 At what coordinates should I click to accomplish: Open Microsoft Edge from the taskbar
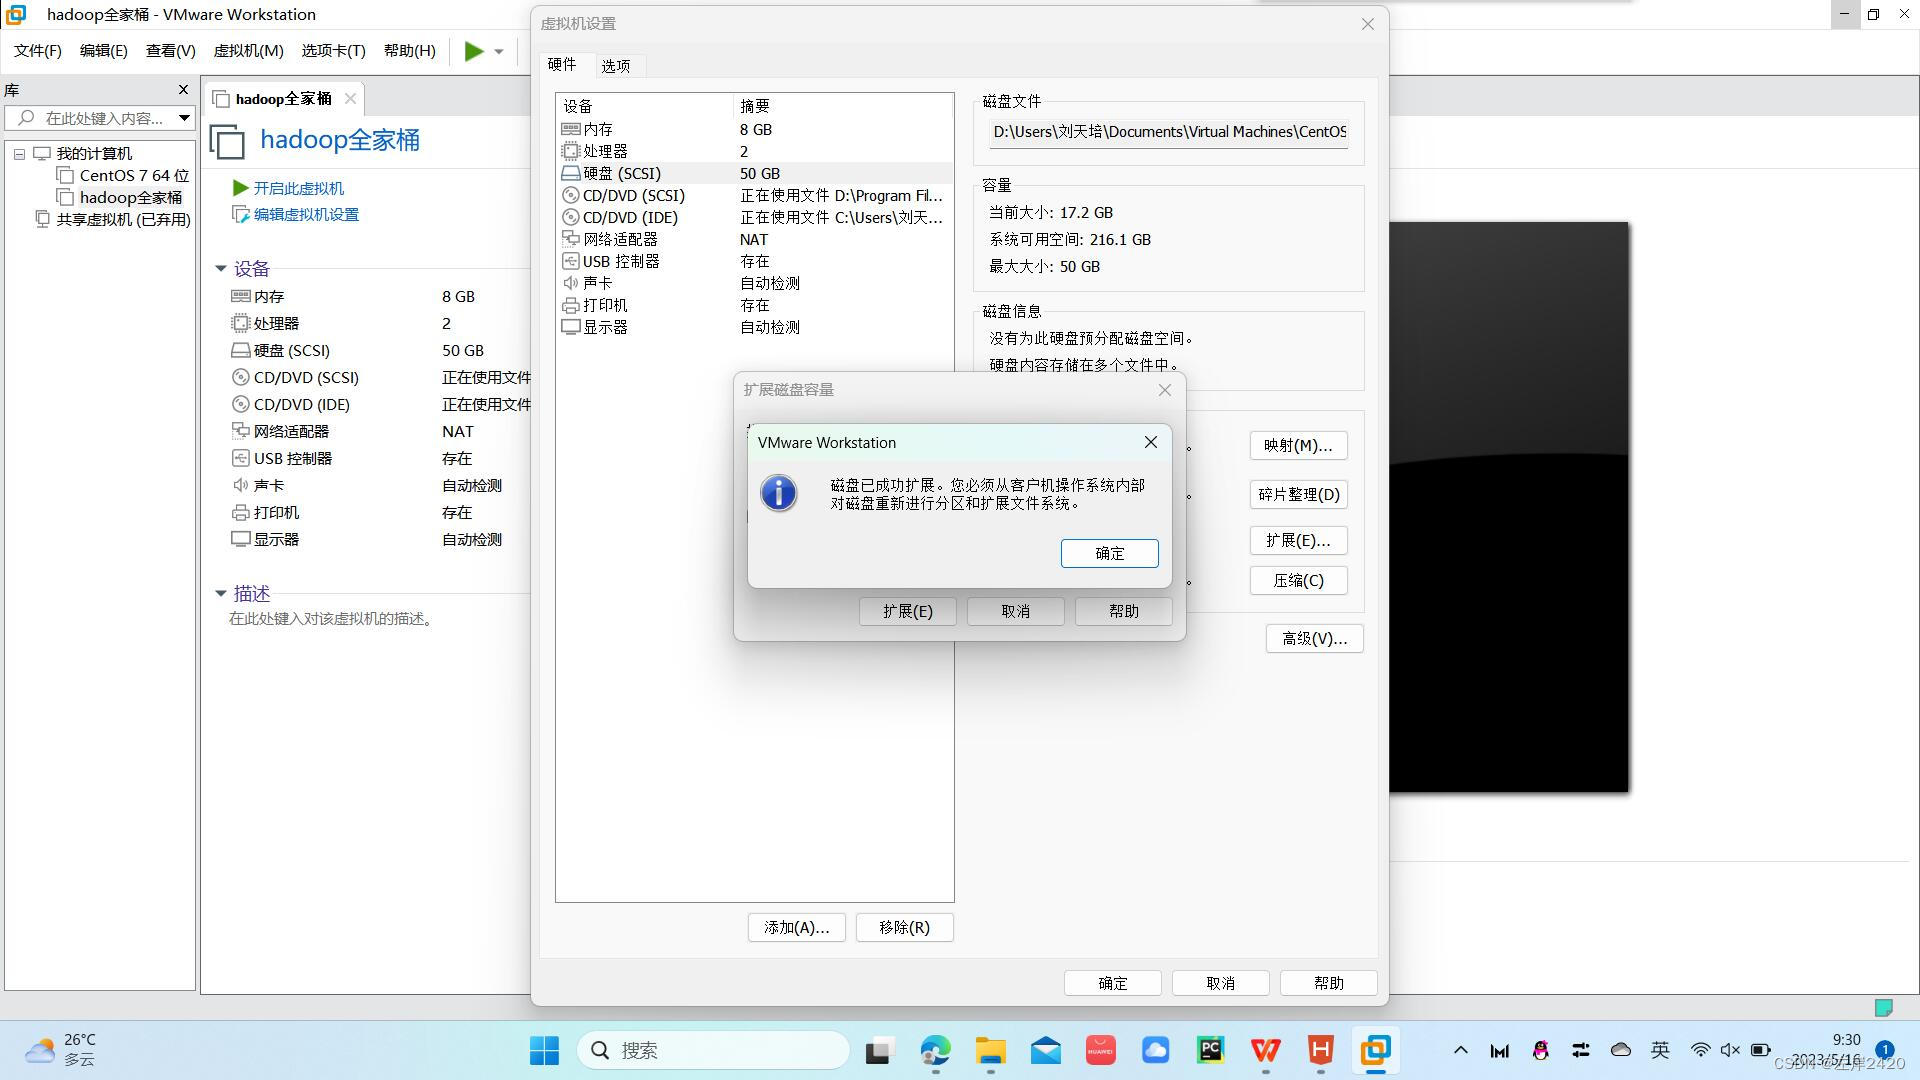coord(935,1050)
